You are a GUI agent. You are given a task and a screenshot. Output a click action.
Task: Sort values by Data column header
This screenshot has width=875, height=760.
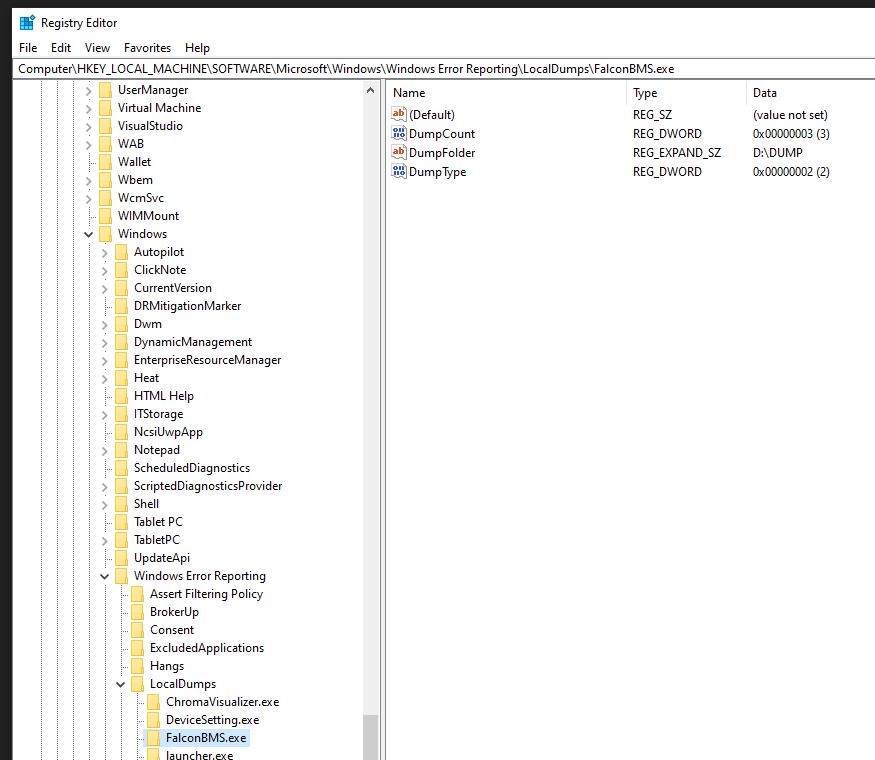tap(810, 93)
